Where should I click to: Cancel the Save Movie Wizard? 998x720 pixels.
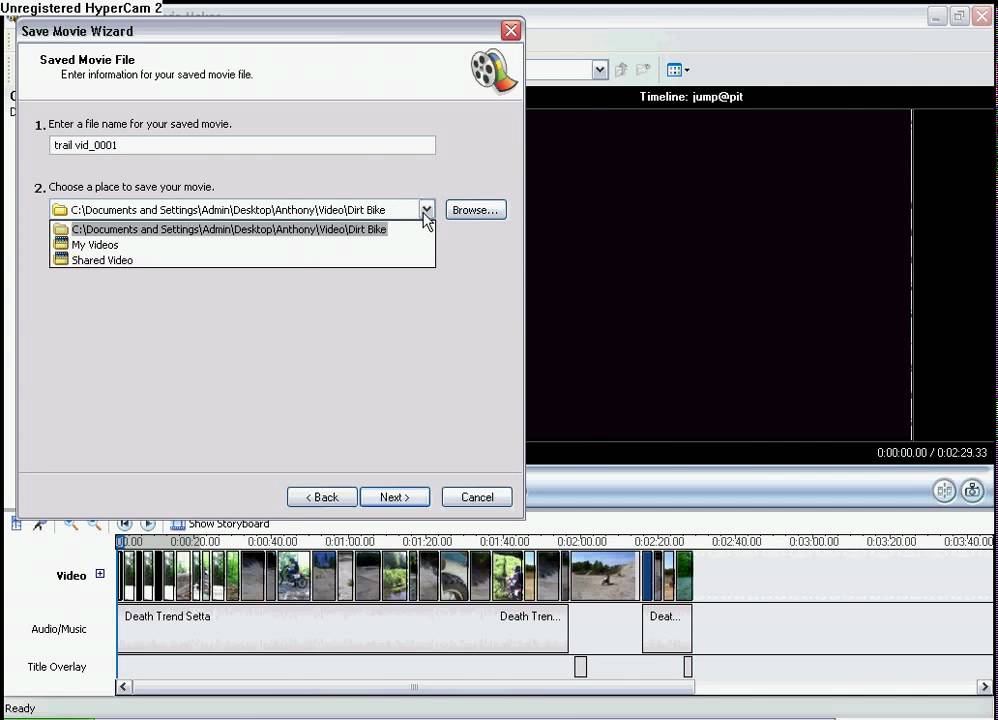coord(477,497)
